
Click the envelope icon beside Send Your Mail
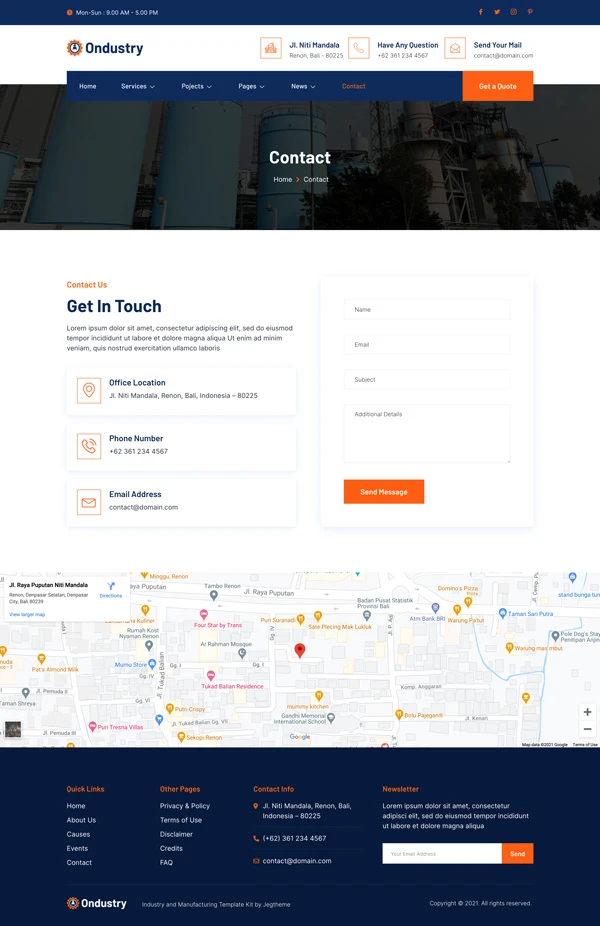pyautogui.click(x=455, y=48)
